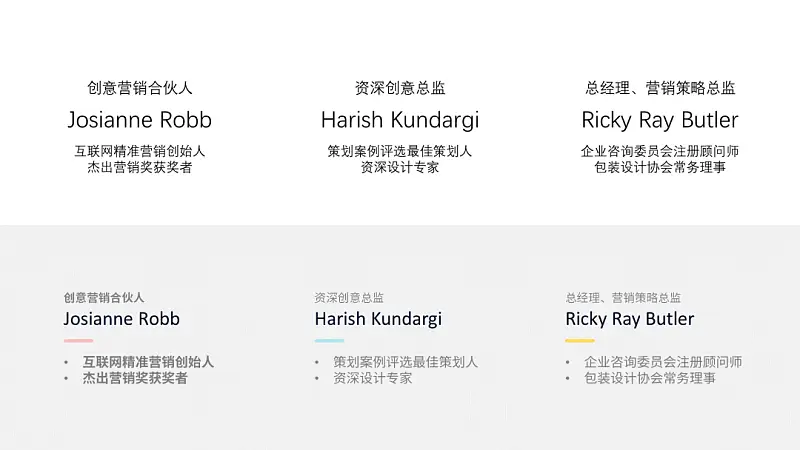Select the small gray 资深创意总监 label
This screenshot has height=450, width=800.
click(x=349, y=297)
